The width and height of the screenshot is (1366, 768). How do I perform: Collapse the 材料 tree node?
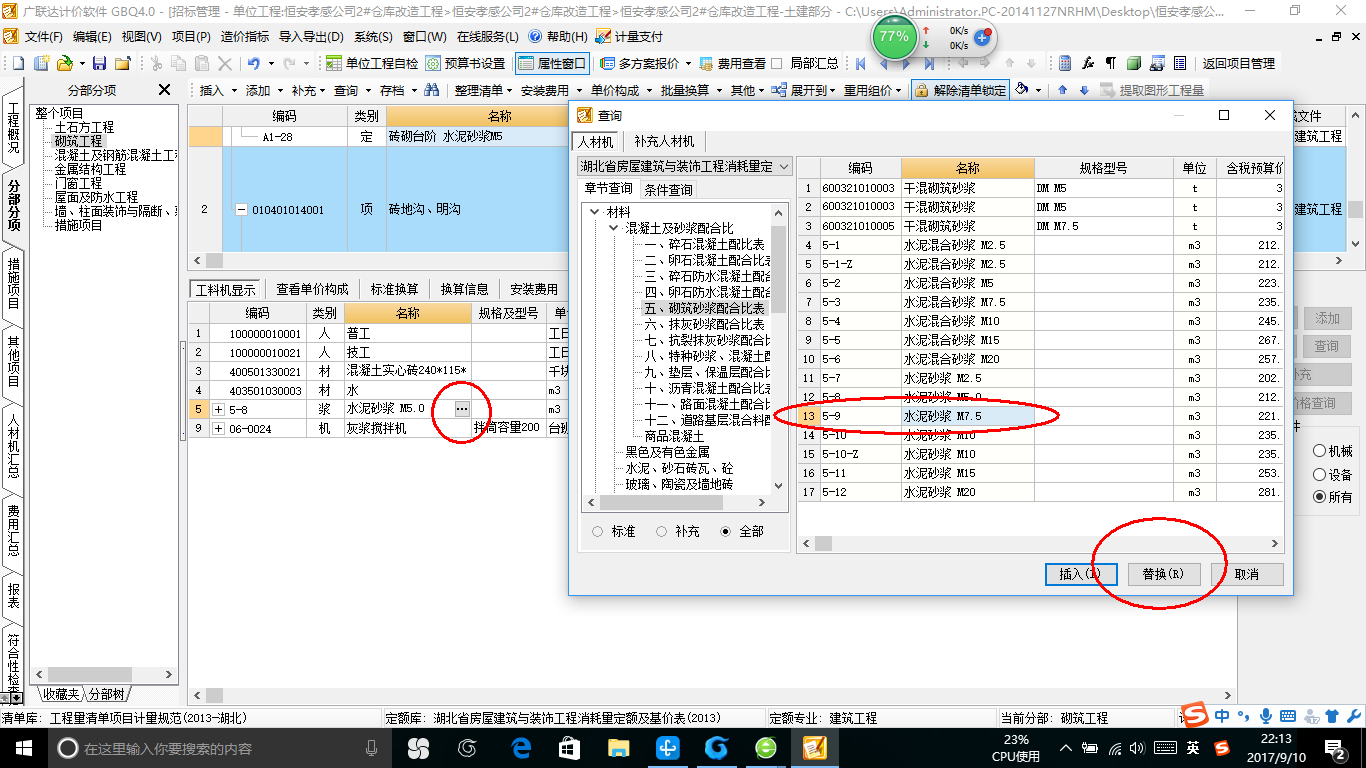click(x=595, y=212)
